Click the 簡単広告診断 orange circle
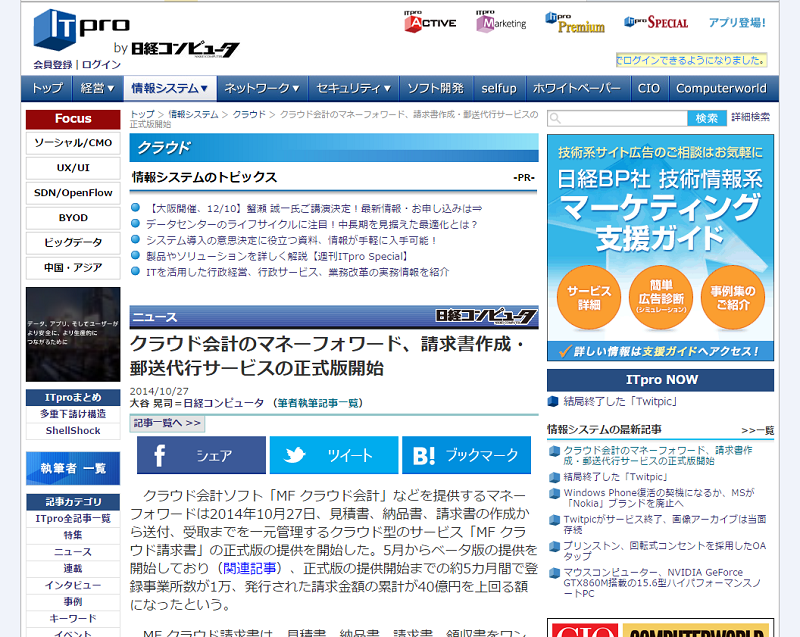Image resolution: width=800 pixels, height=637 pixels. point(661,297)
